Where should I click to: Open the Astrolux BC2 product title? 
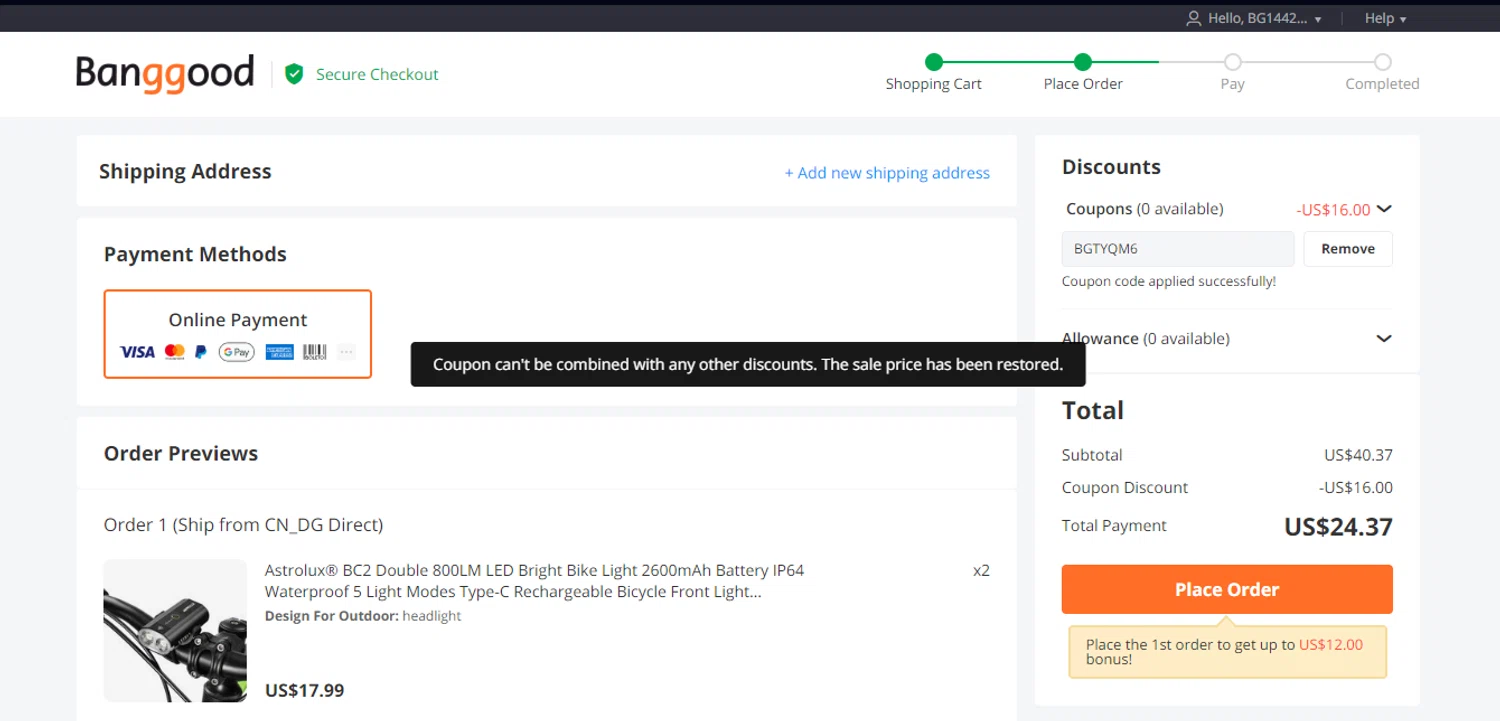(534, 581)
